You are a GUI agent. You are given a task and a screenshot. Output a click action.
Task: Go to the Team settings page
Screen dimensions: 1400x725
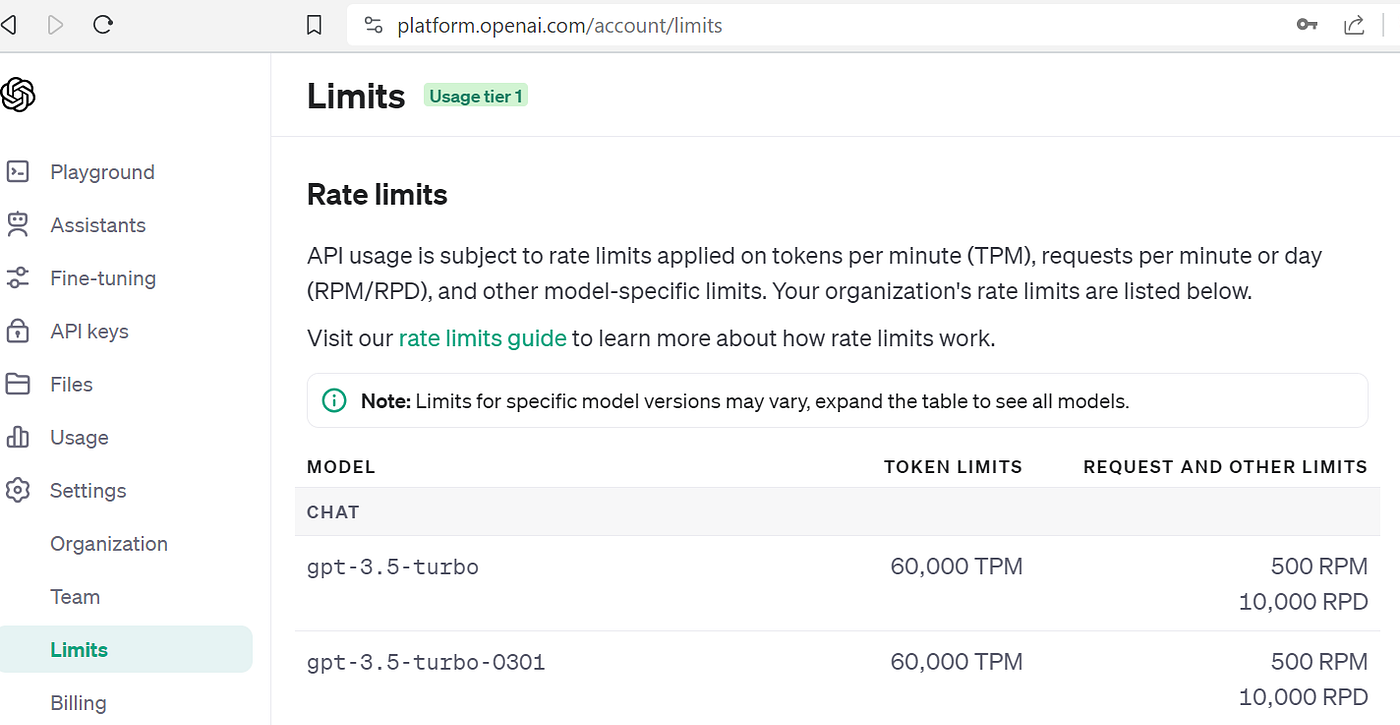coord(75,597)
